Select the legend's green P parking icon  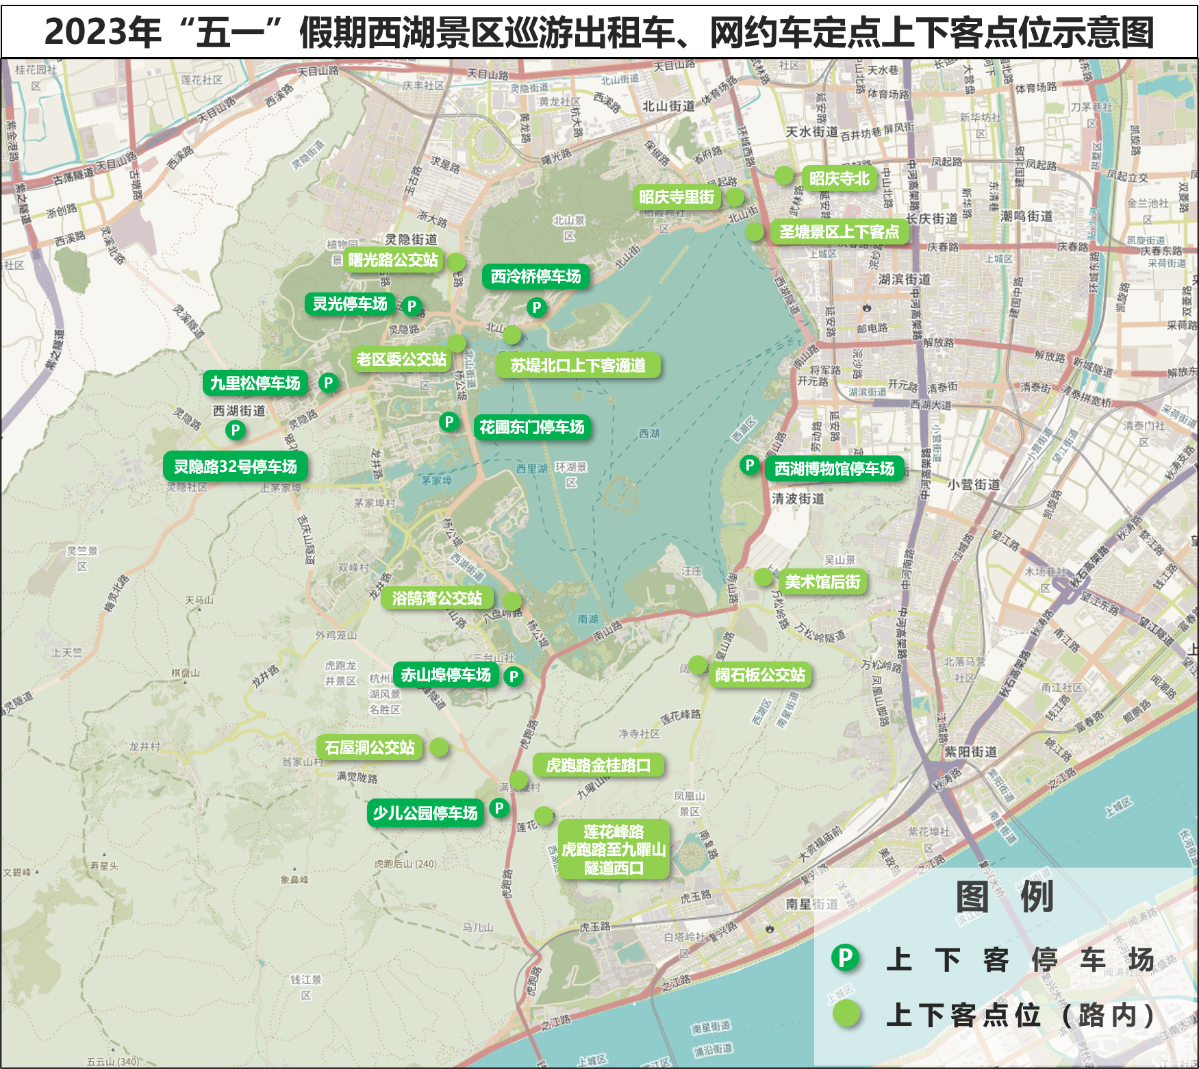click(846, 957)
